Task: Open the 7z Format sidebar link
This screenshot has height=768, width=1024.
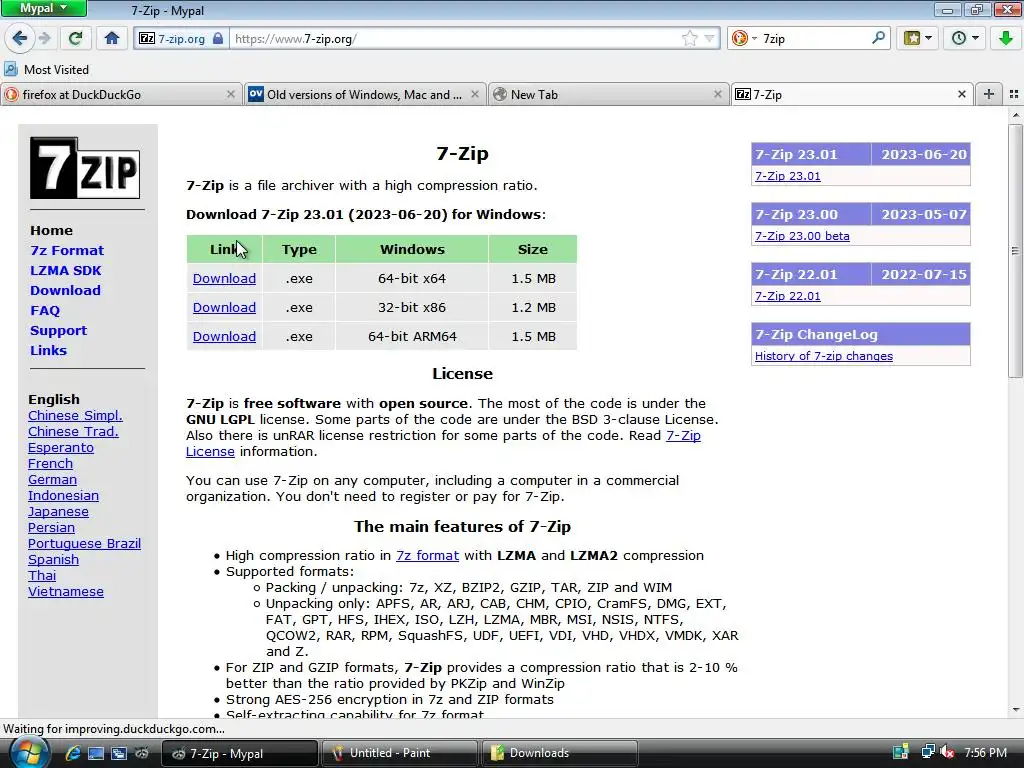Action: 67,250
